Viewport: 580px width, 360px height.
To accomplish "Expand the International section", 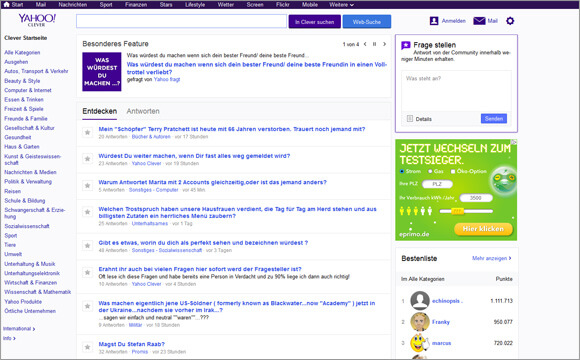I will point(19,329).
